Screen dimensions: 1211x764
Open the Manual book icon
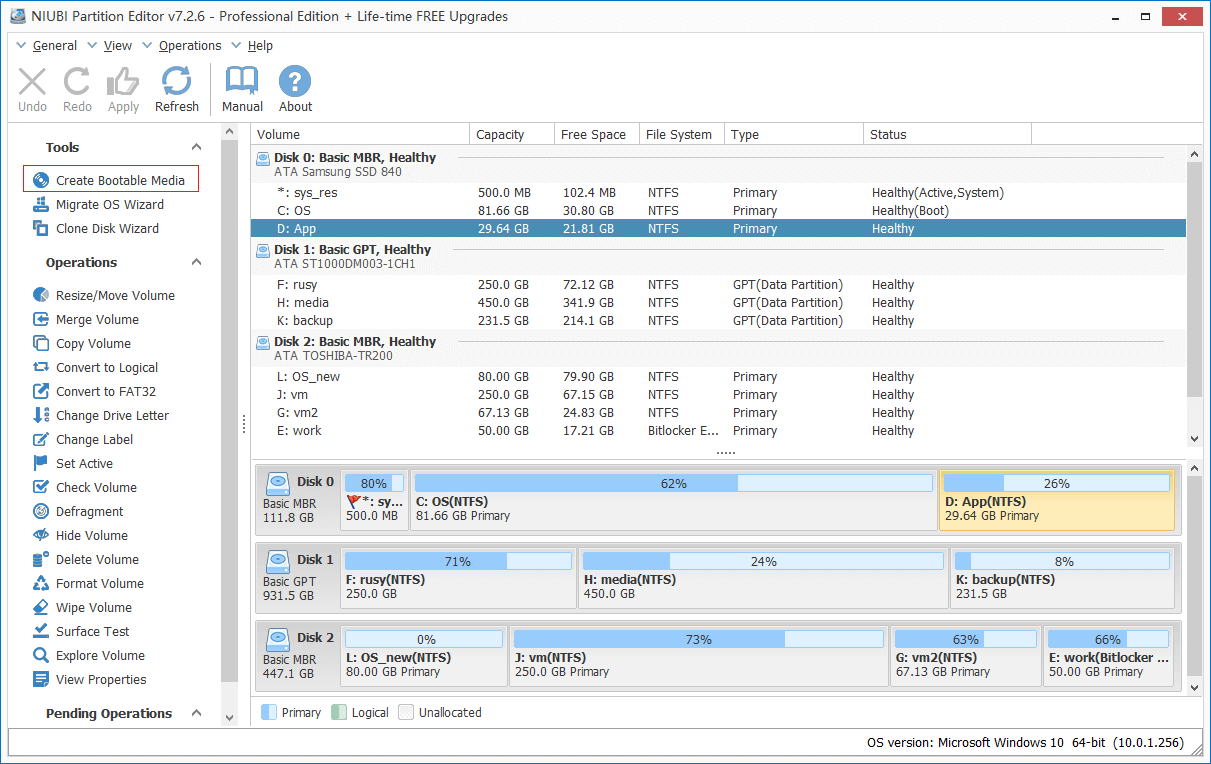pos(242,83)
